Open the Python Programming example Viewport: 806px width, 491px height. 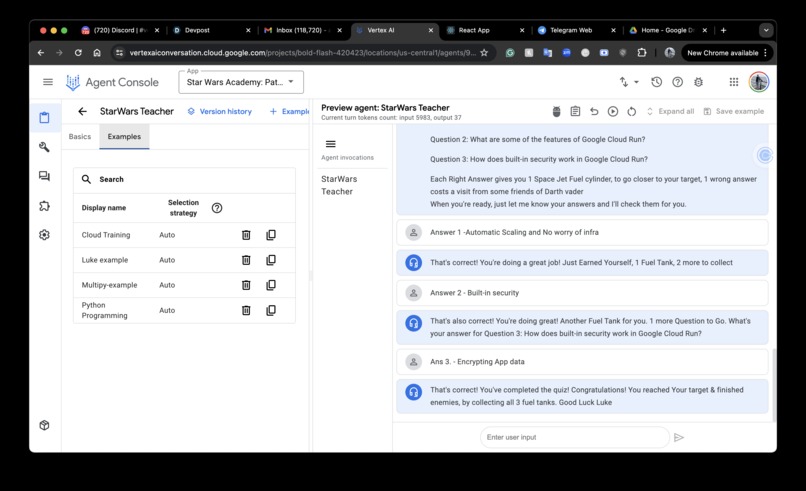[x=104, y=310]
